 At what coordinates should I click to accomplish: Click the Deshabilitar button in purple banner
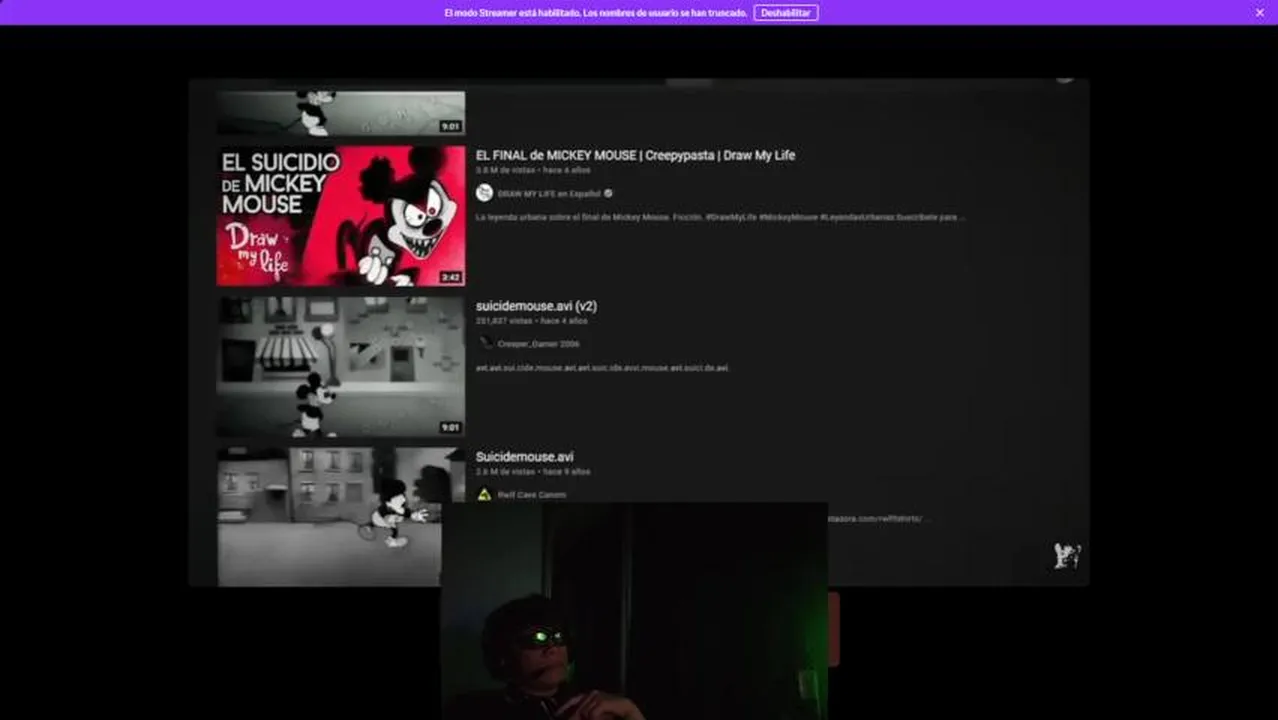click(x=785, y=13)
